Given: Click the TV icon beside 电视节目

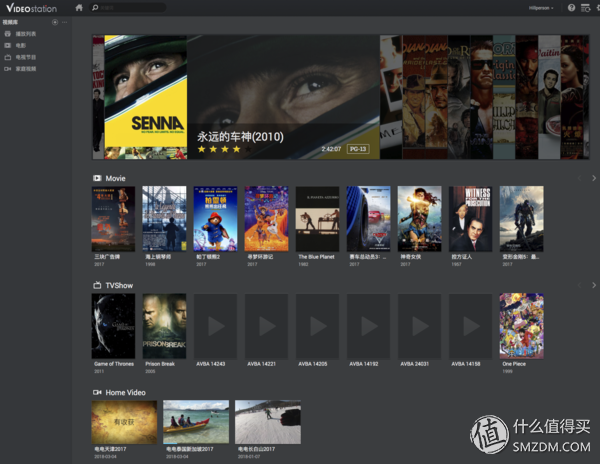Looking at the screenshot, I should (x=7, y=57).
